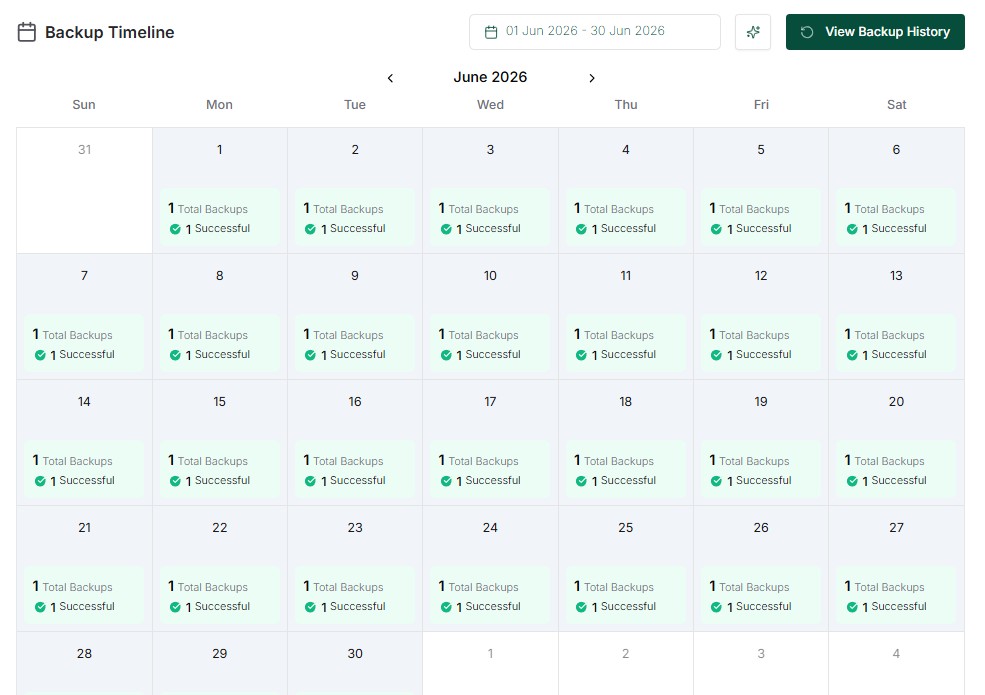Image resolution: width=985 pixels, height=695 pixels.
Task: Click the Backup Timeline calendar icon
Action: (x=26, y=32)
